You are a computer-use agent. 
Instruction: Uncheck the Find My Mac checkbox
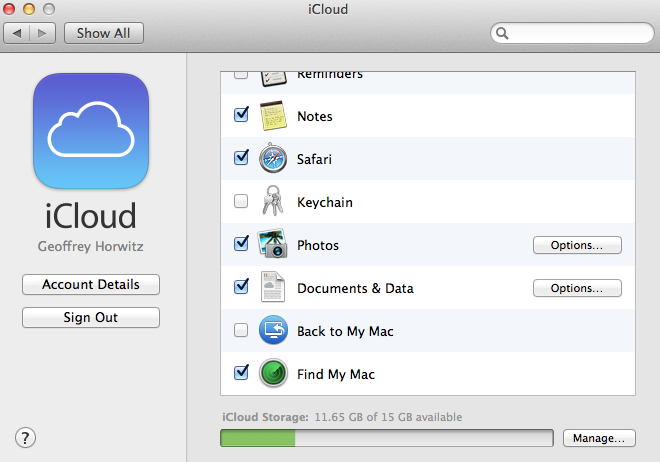[241, 372]
